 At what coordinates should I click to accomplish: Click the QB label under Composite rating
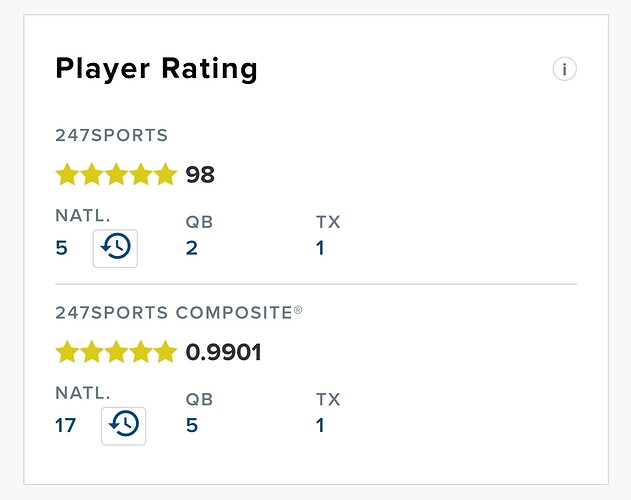pos(200,399)
